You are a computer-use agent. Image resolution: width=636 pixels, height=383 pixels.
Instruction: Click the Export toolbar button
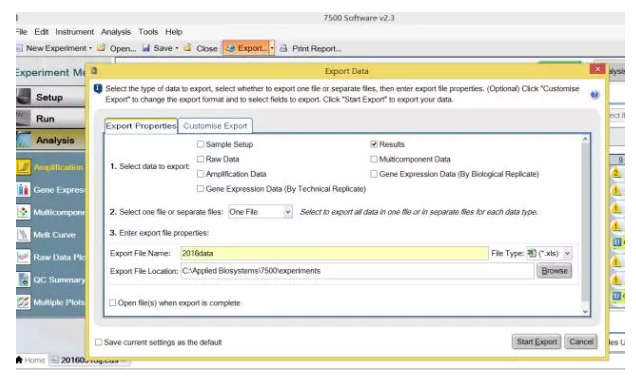[x=247, y=48]
